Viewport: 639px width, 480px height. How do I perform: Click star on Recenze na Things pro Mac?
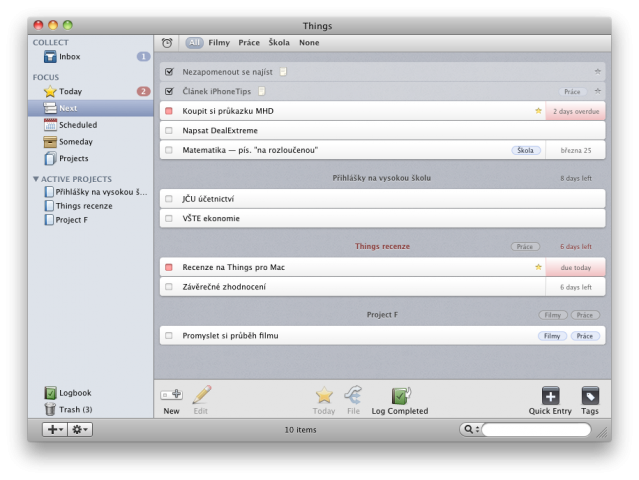(x=538, y=267)
